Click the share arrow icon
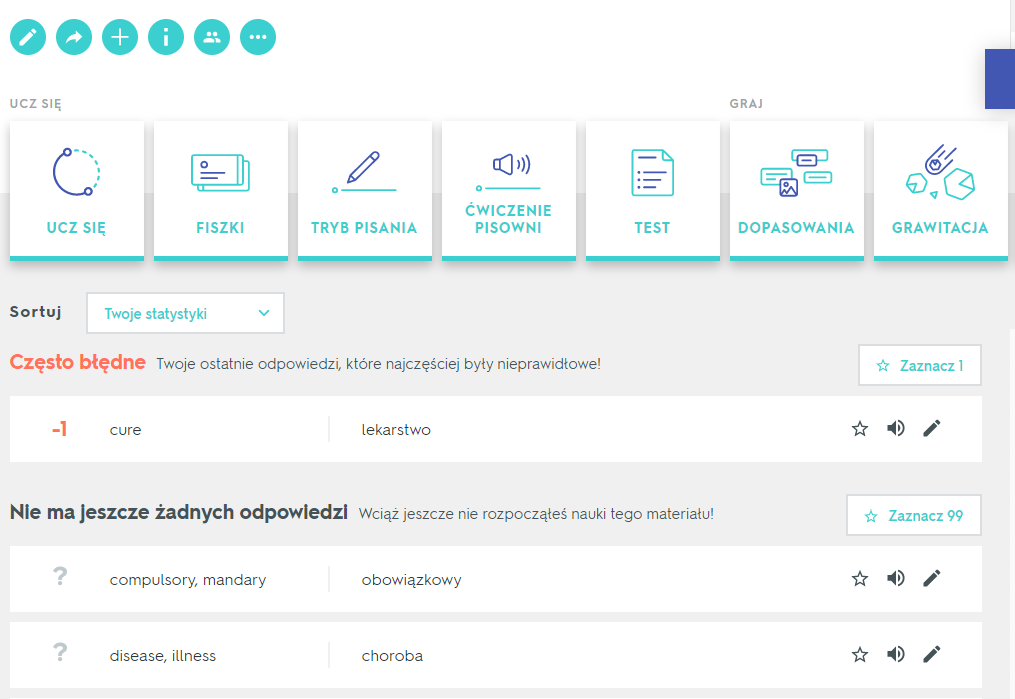Screen dimensions: 1015x699 pyautogui.click(x=74, y=38)
